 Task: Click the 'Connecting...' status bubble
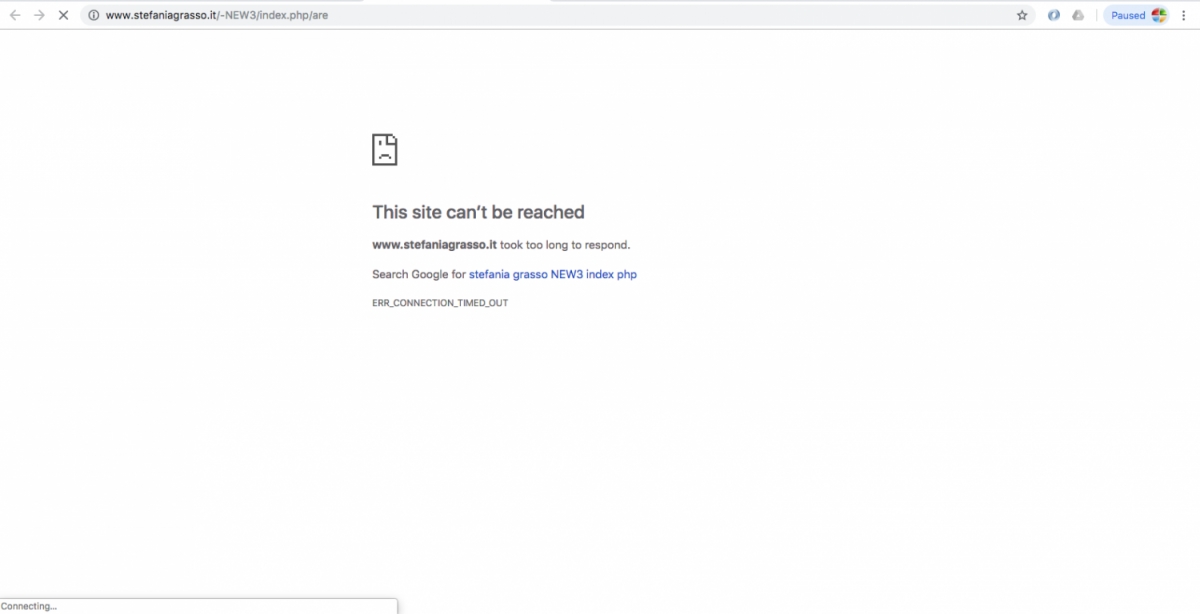point(30,606)
